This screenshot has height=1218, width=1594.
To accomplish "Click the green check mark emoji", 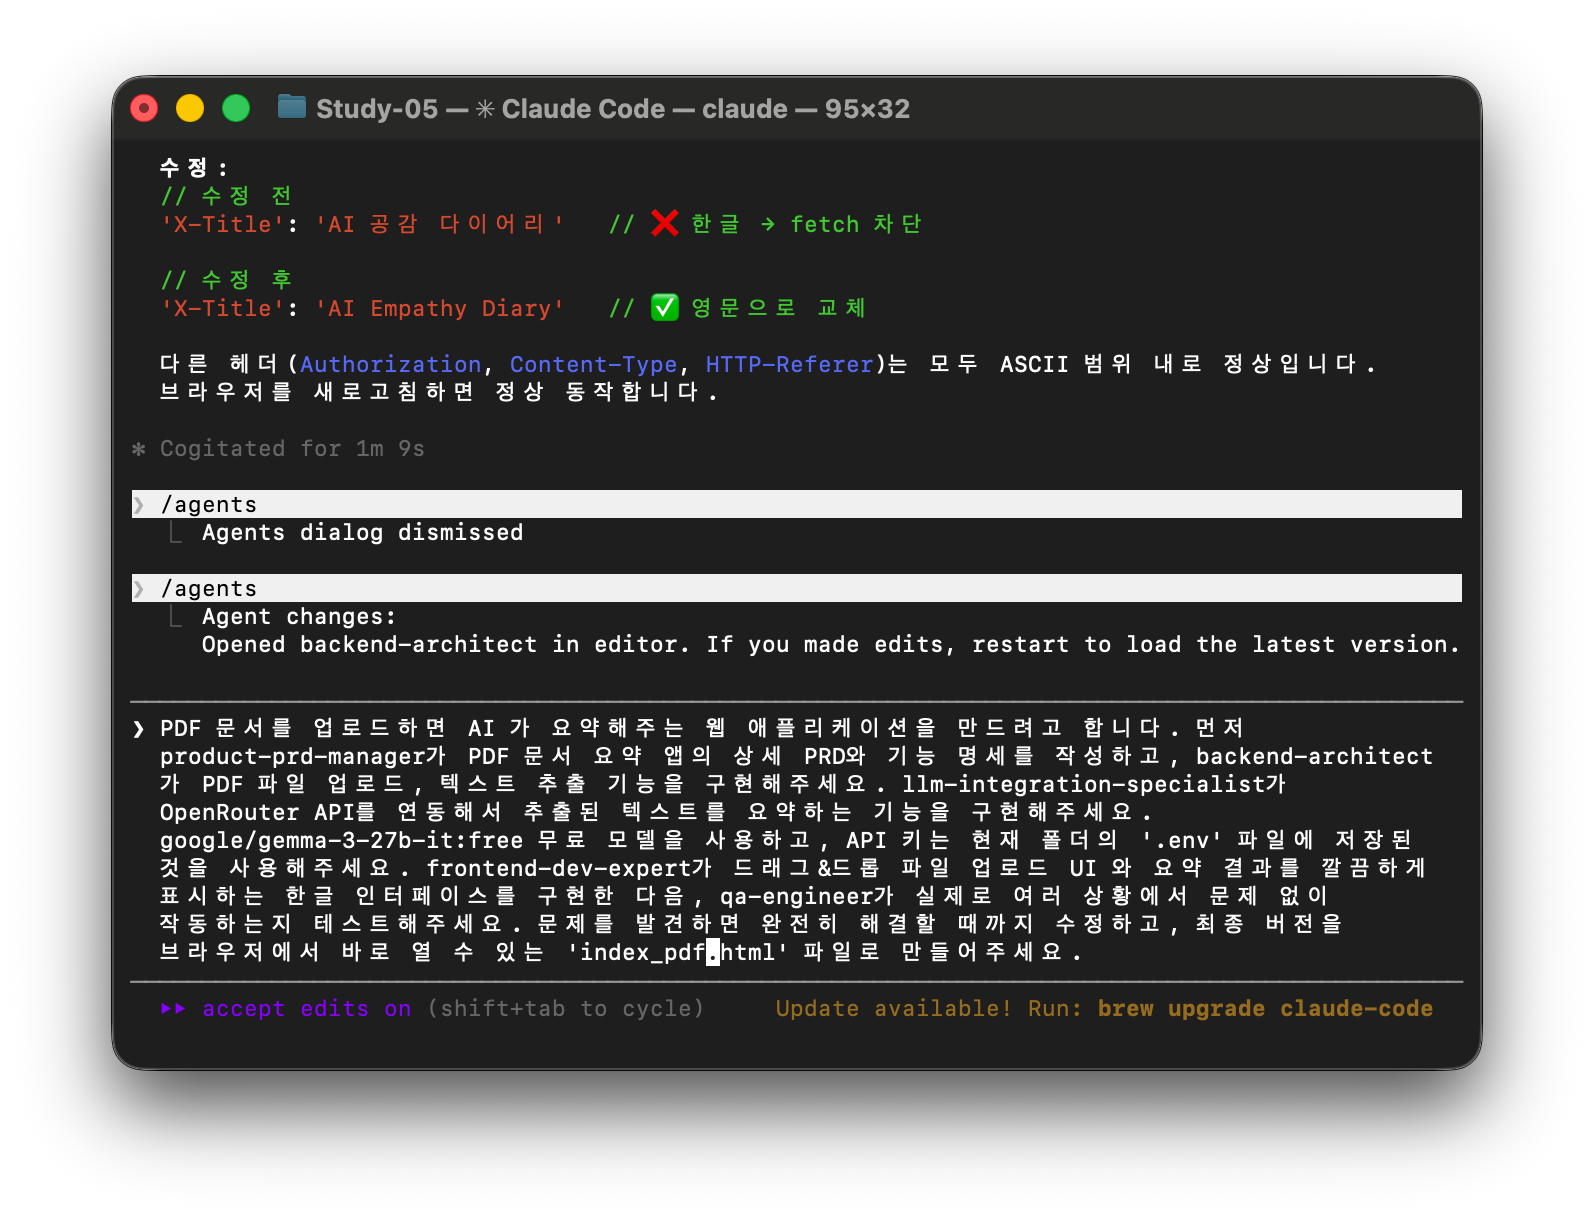I will [x=665, y=307].
